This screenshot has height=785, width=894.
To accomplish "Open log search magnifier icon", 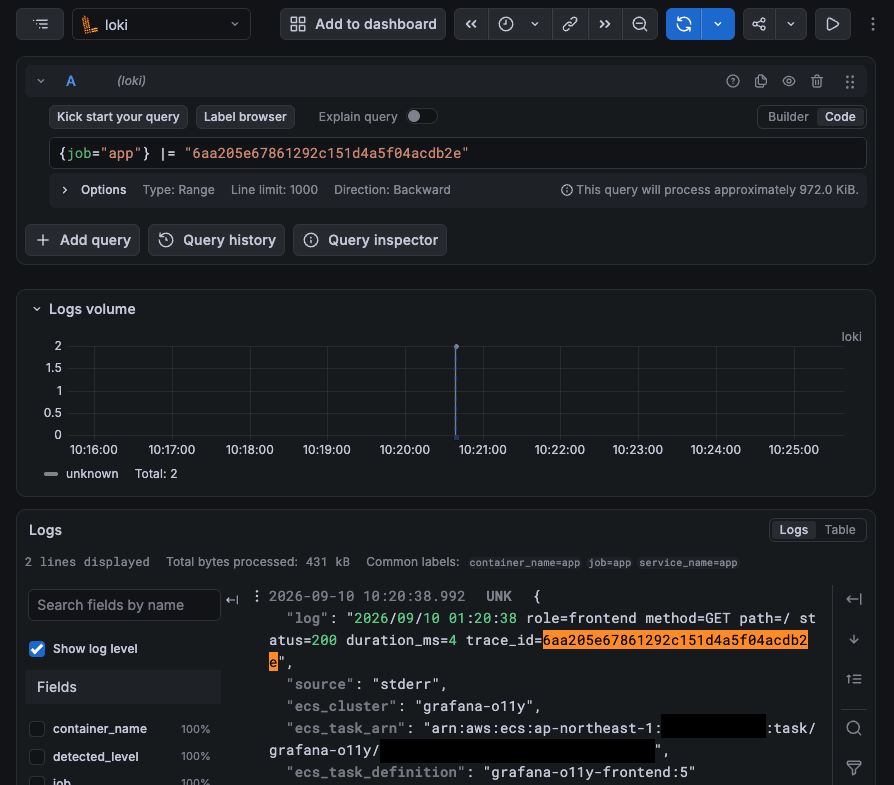I will tap(854, 728).
